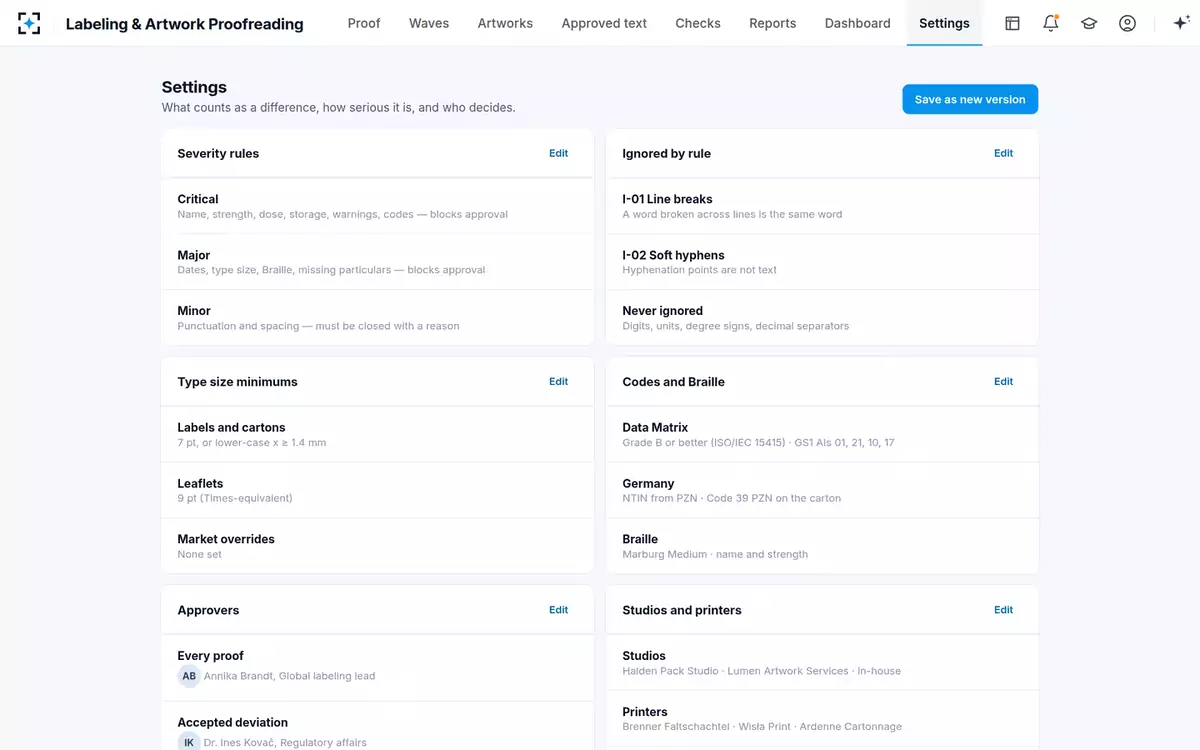The width and height of the screenshot is (1200, 750).
Task: Go to the Artworks tab
Action: pos(505,23)
